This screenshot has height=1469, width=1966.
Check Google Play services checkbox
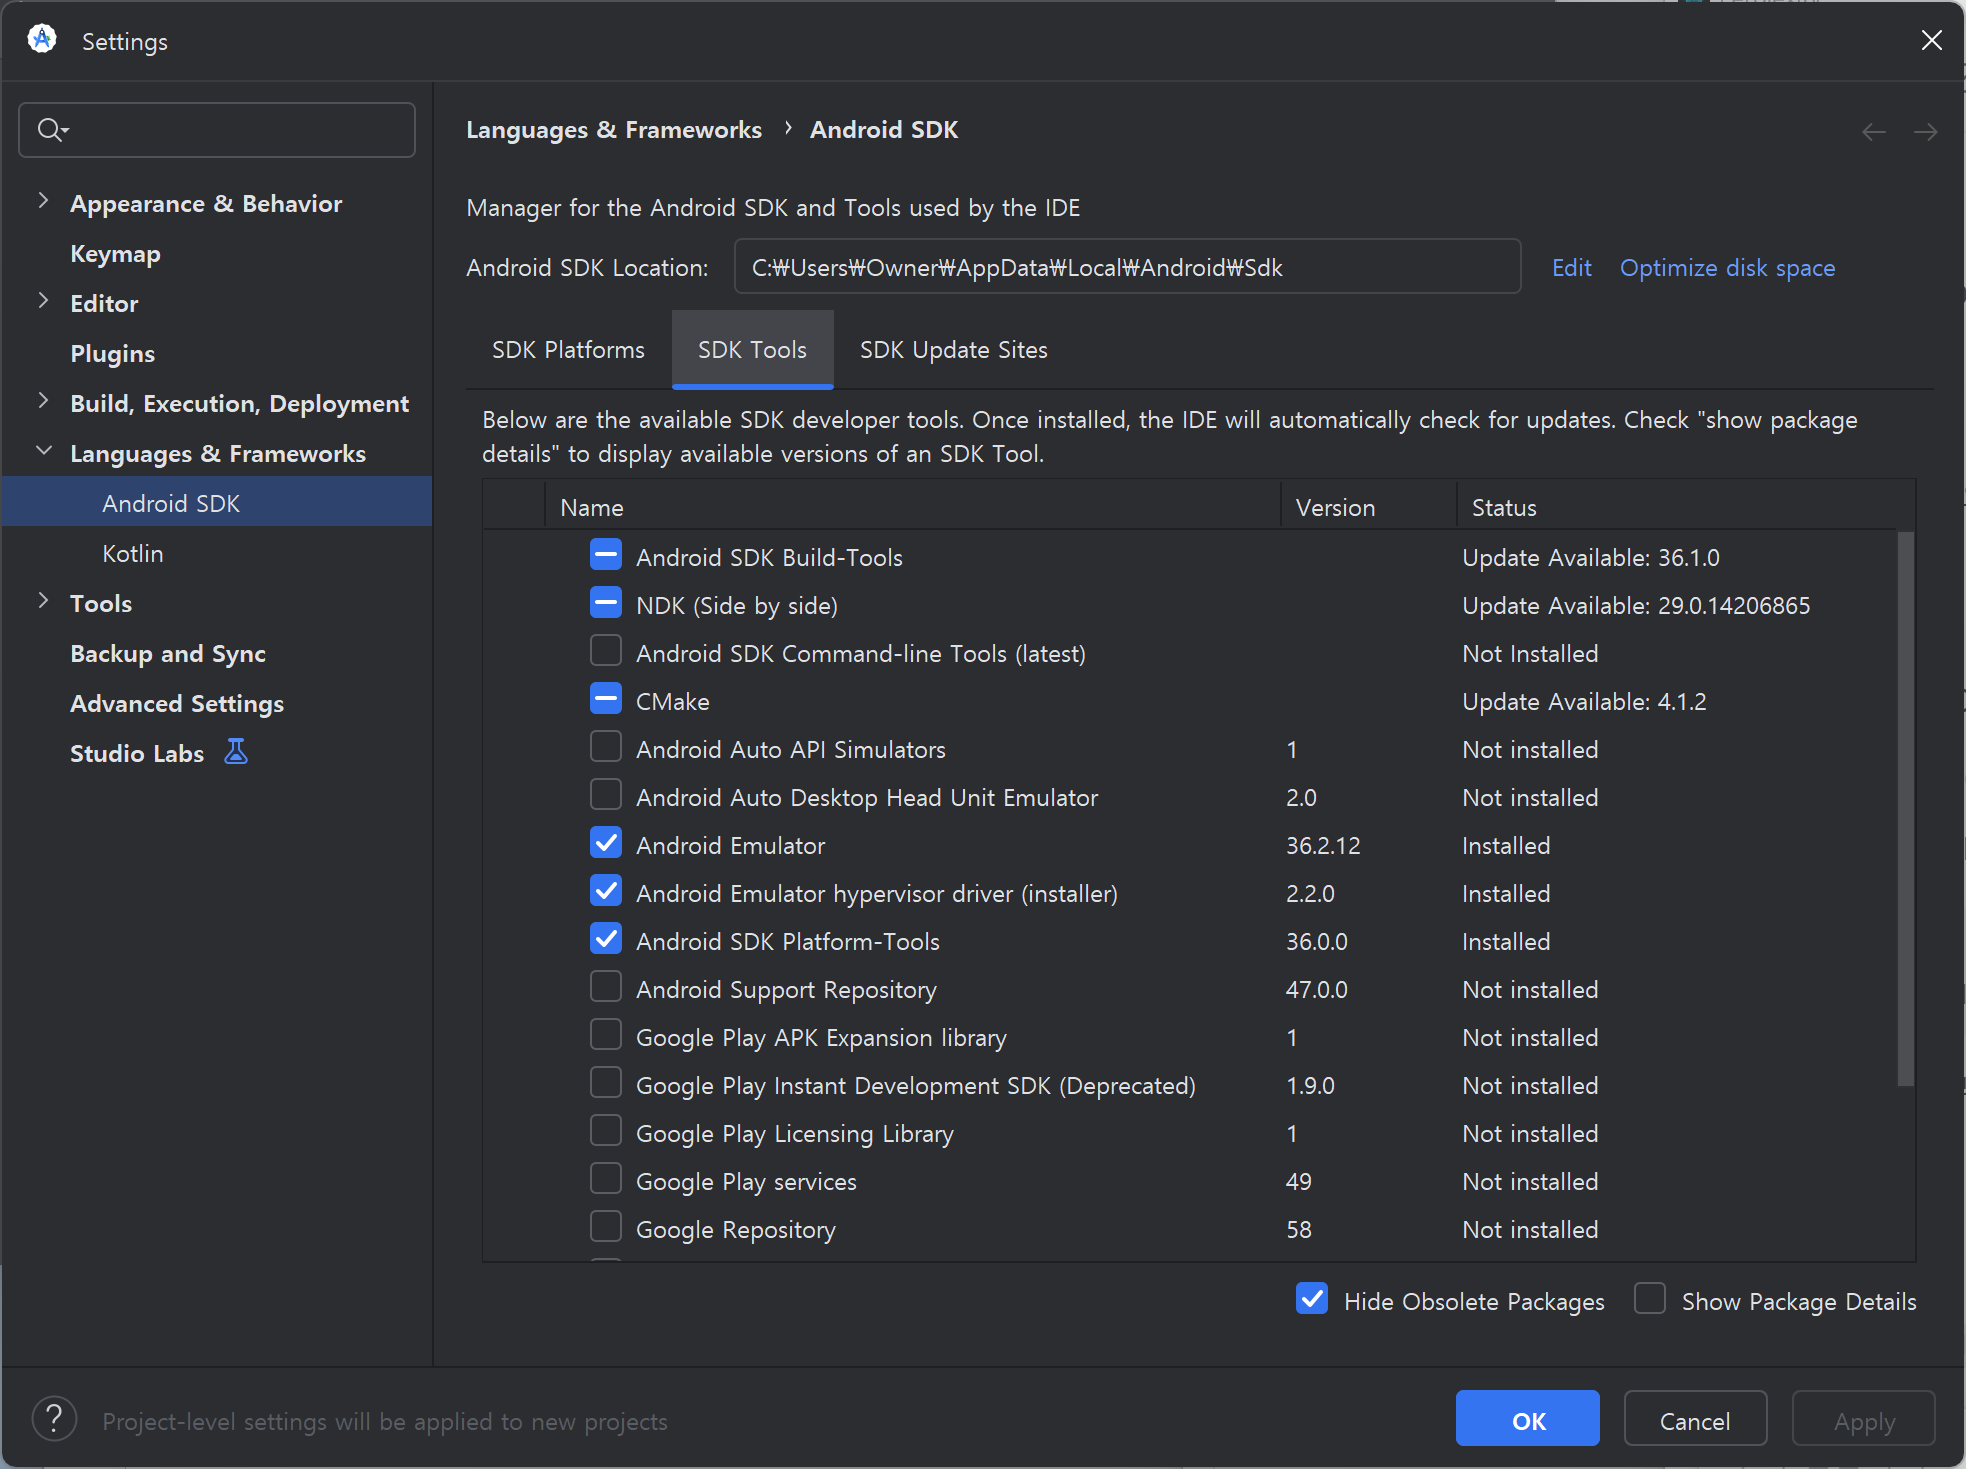(606, 1179)
